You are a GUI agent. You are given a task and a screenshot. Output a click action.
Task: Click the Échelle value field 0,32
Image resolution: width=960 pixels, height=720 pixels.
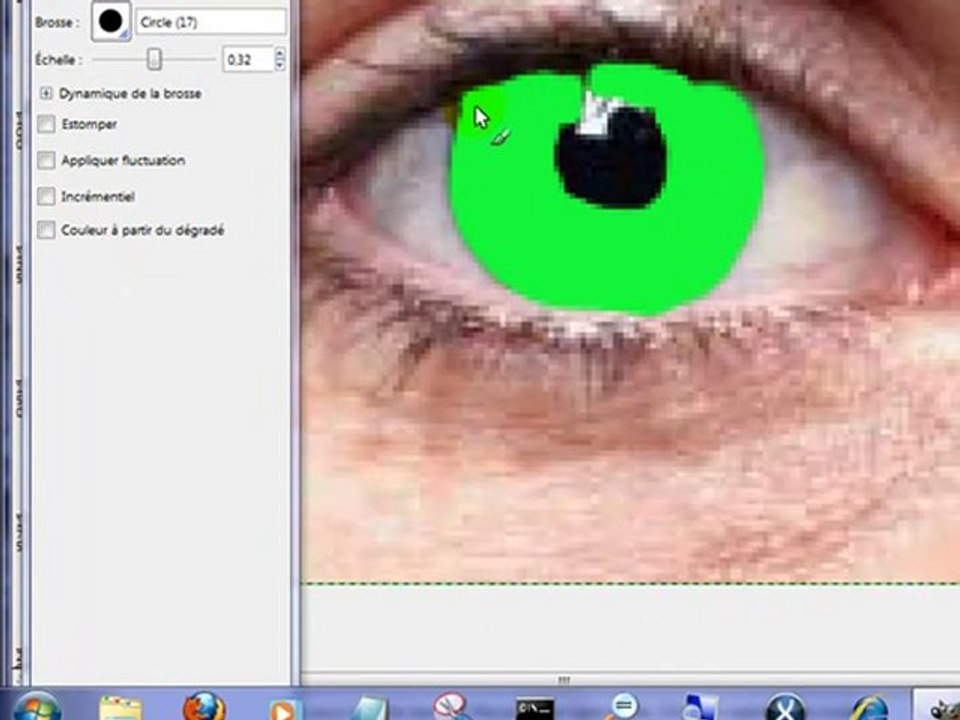(248, 59)
